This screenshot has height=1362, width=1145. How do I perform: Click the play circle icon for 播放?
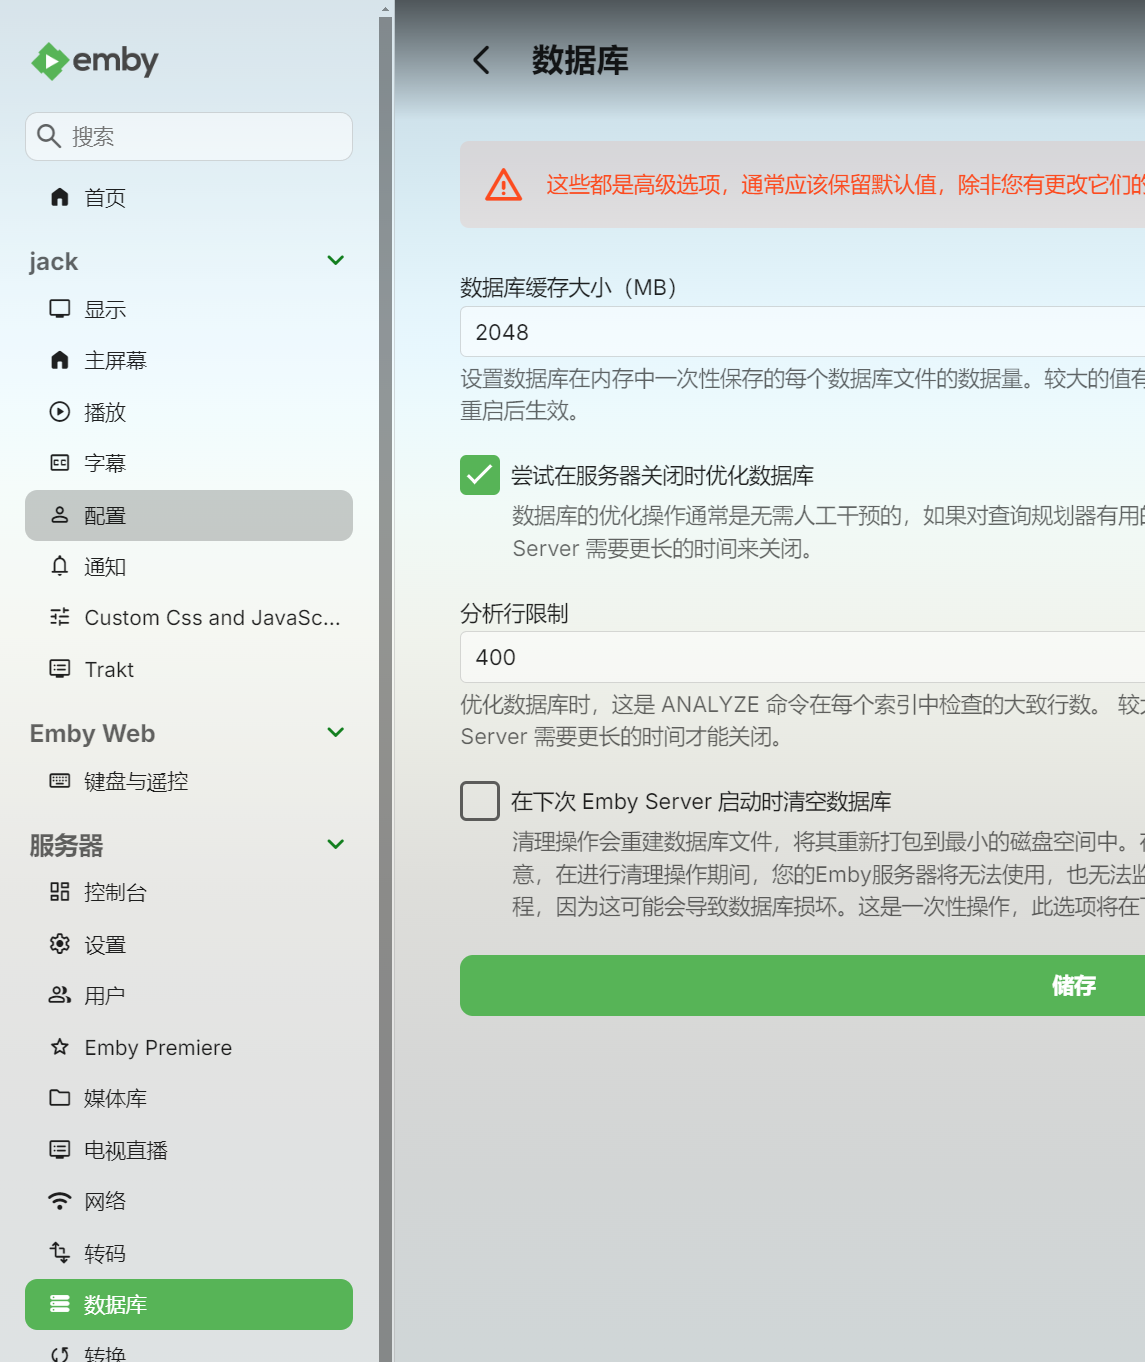point(60,411)
